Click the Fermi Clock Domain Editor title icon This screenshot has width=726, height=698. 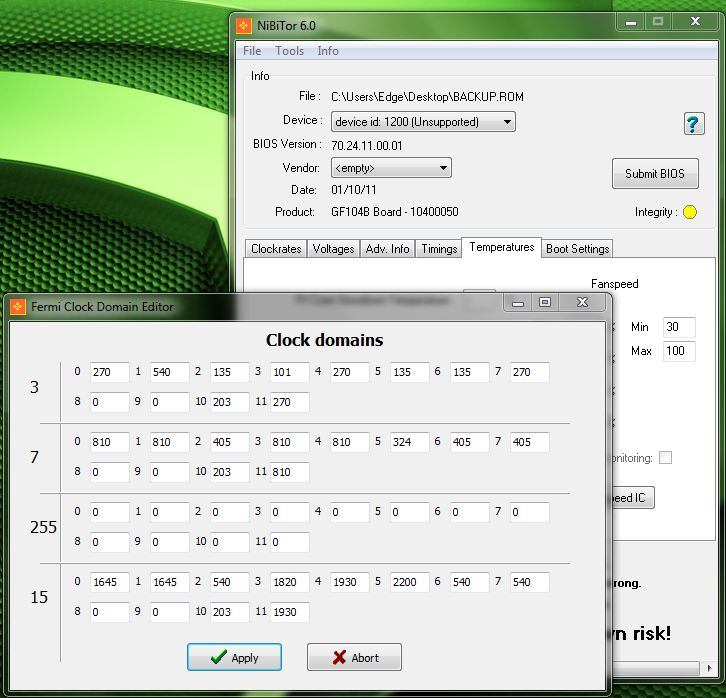coord(18,306)
